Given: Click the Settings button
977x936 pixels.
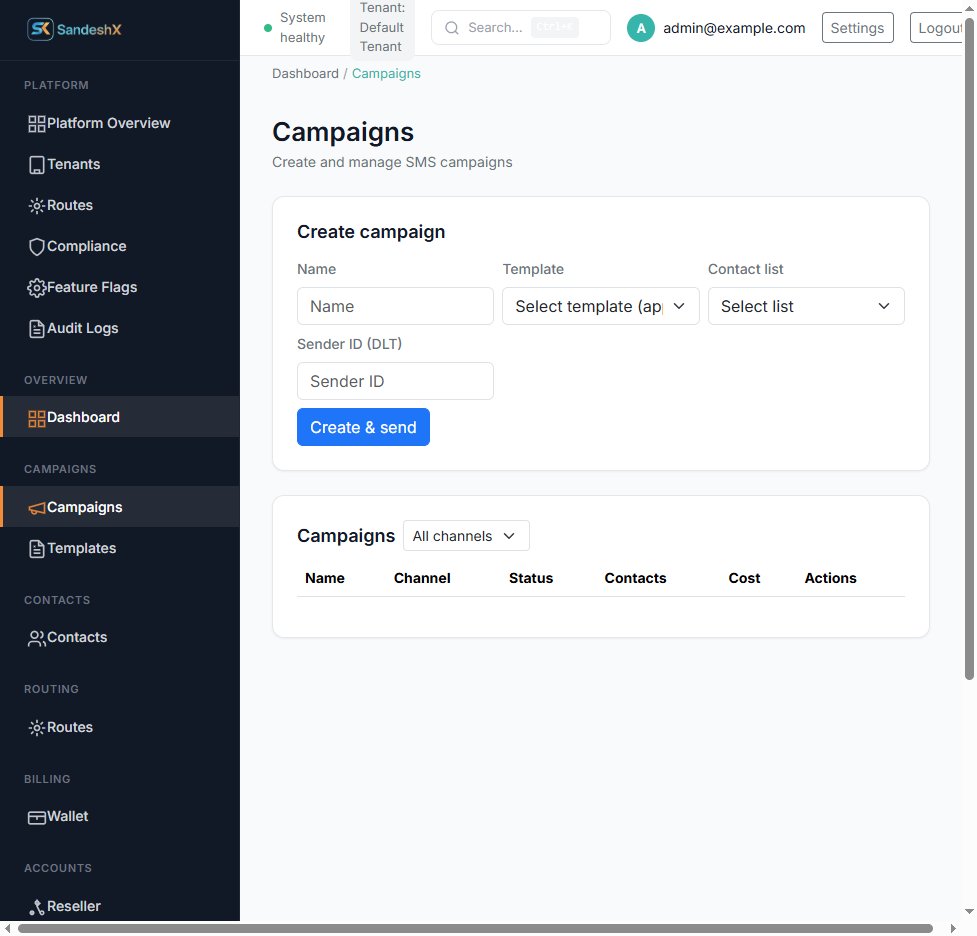Looking at the screenshot, I should coord(857,28).
